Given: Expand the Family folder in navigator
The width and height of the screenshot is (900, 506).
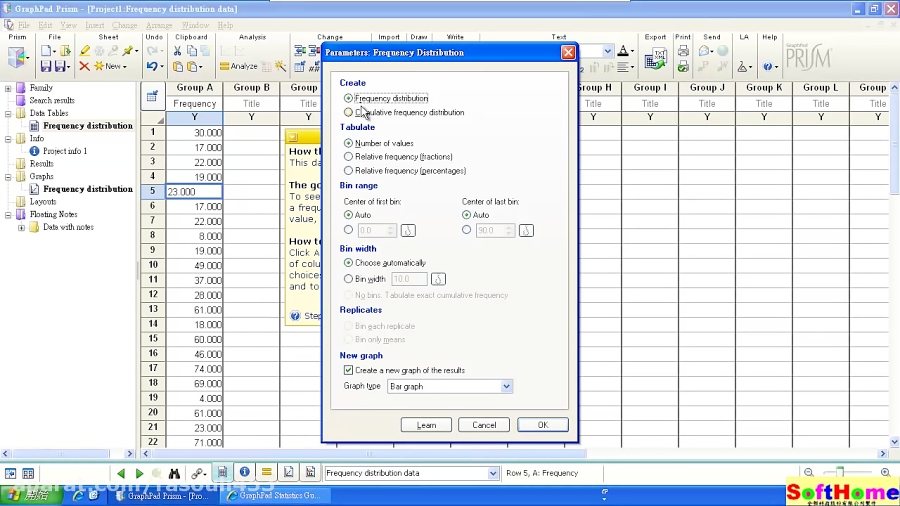Looking at the screenshot, I should (x=8, y=88).
